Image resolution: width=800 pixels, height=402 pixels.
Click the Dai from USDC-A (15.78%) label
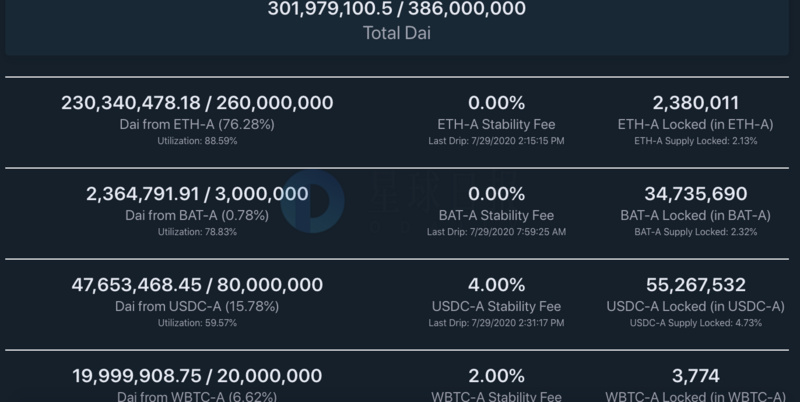click(197, 306)
